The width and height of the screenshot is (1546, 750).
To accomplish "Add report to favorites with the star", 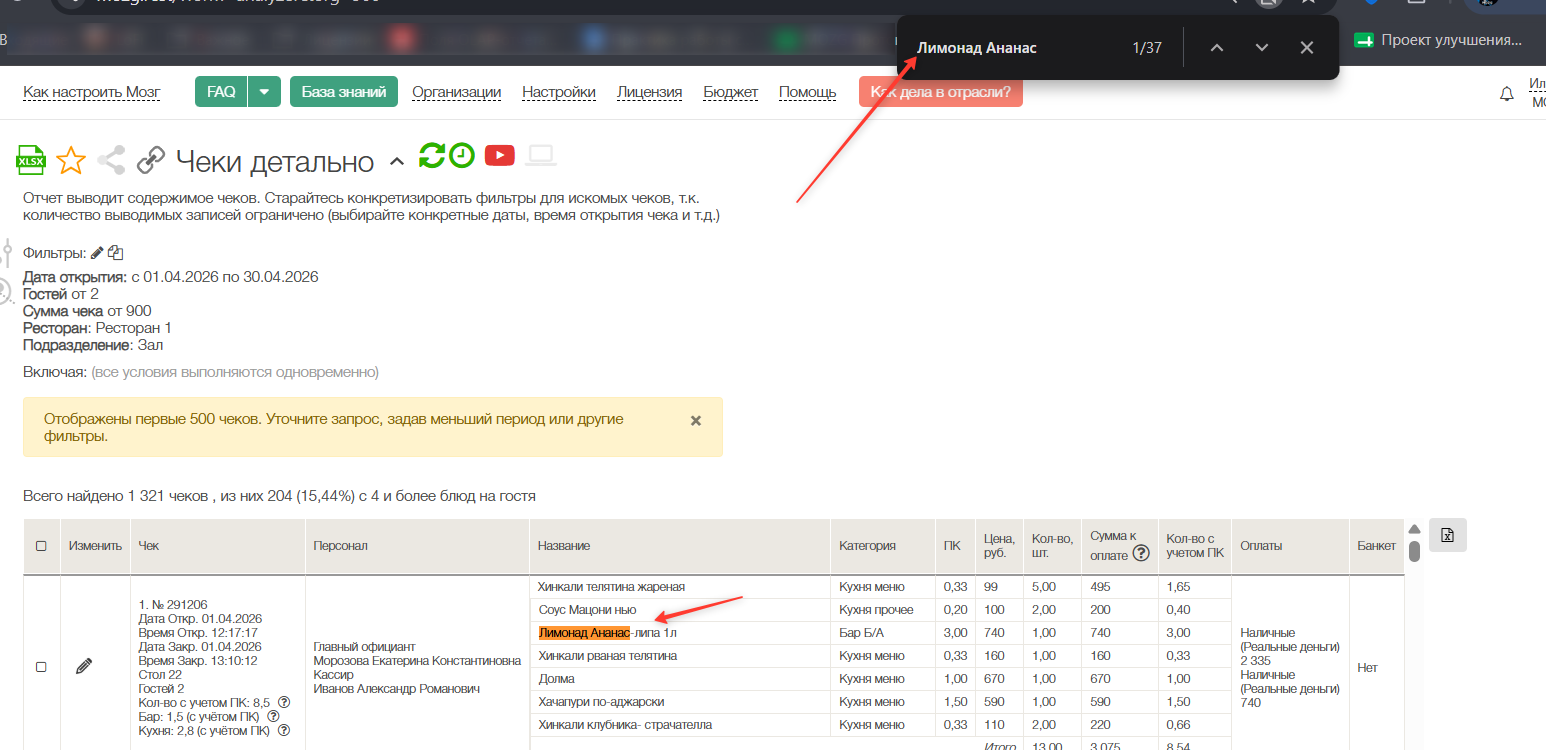I will 70,160.
